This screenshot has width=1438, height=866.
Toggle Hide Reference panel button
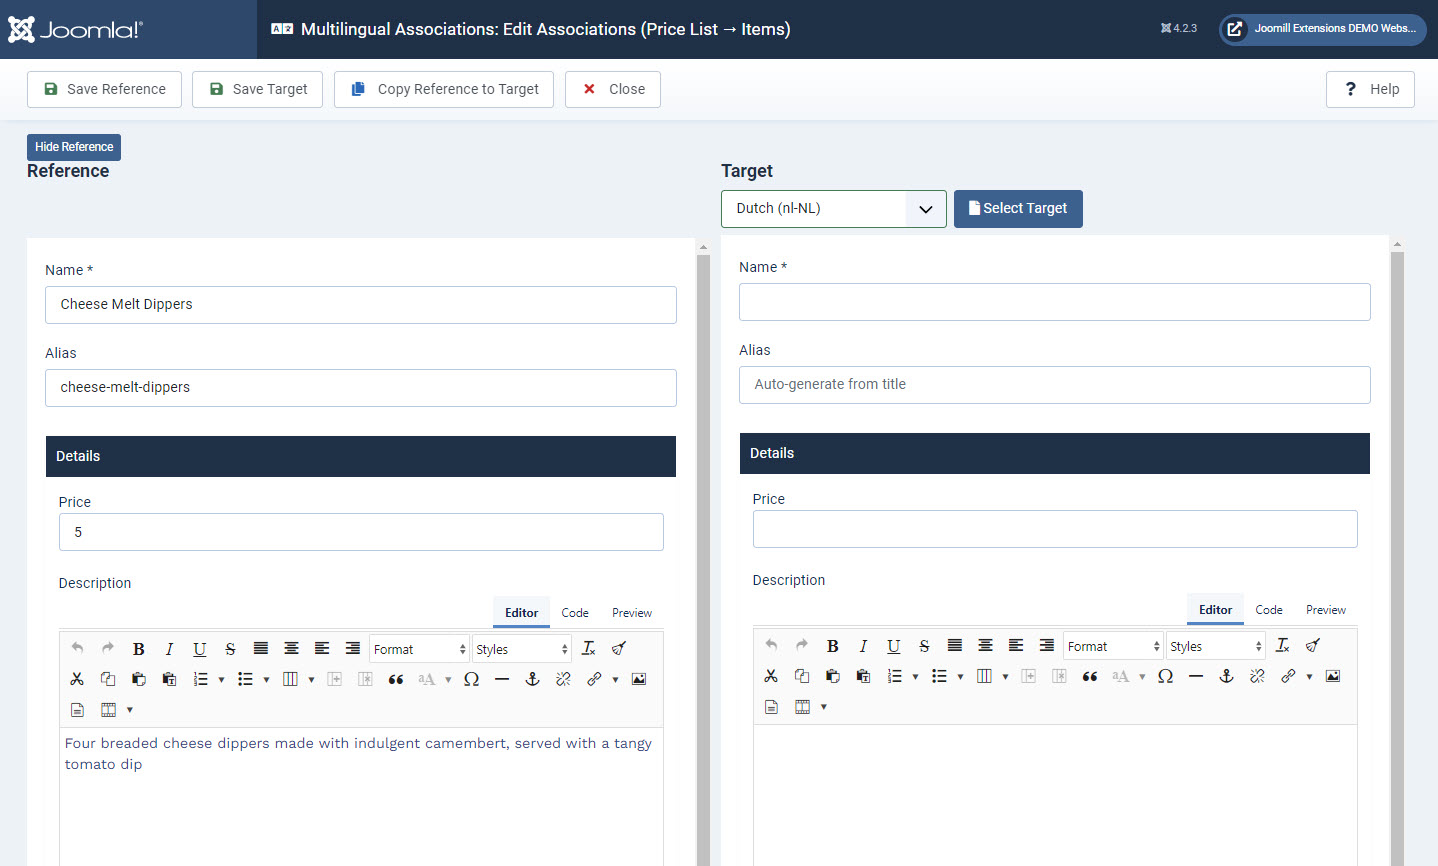pos(74,147)
